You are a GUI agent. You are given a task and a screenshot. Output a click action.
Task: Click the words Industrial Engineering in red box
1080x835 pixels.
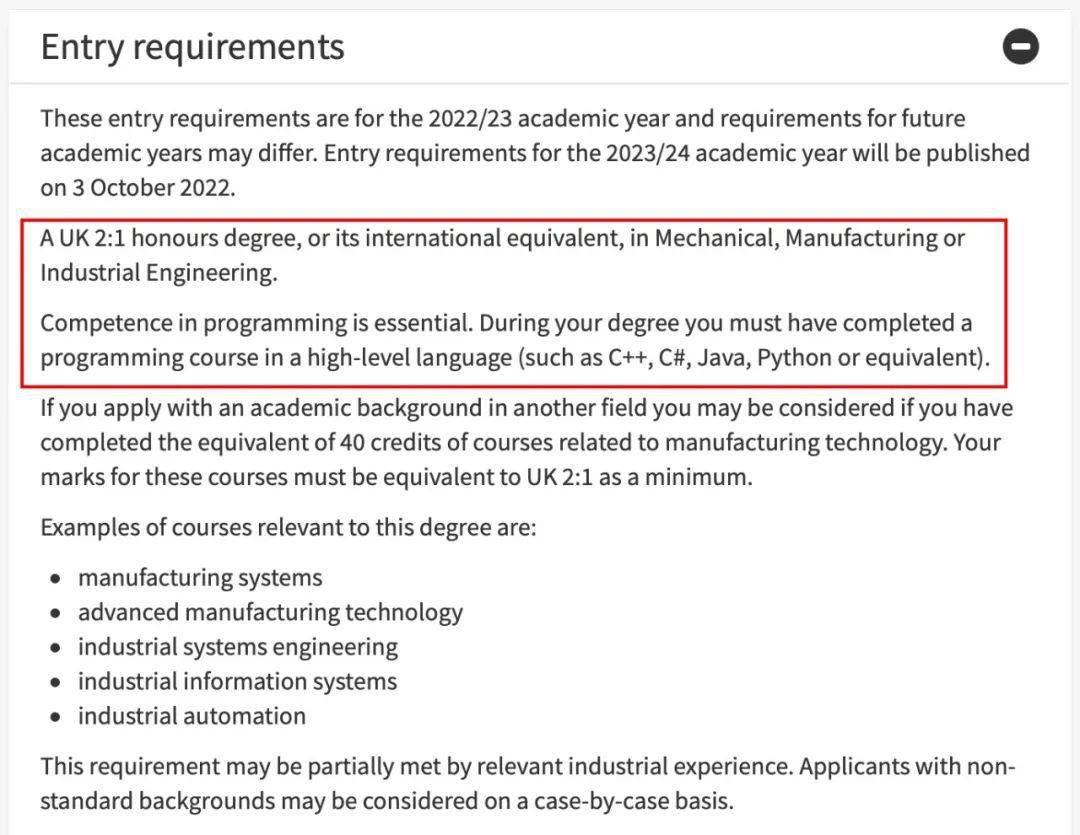(157, 273)
